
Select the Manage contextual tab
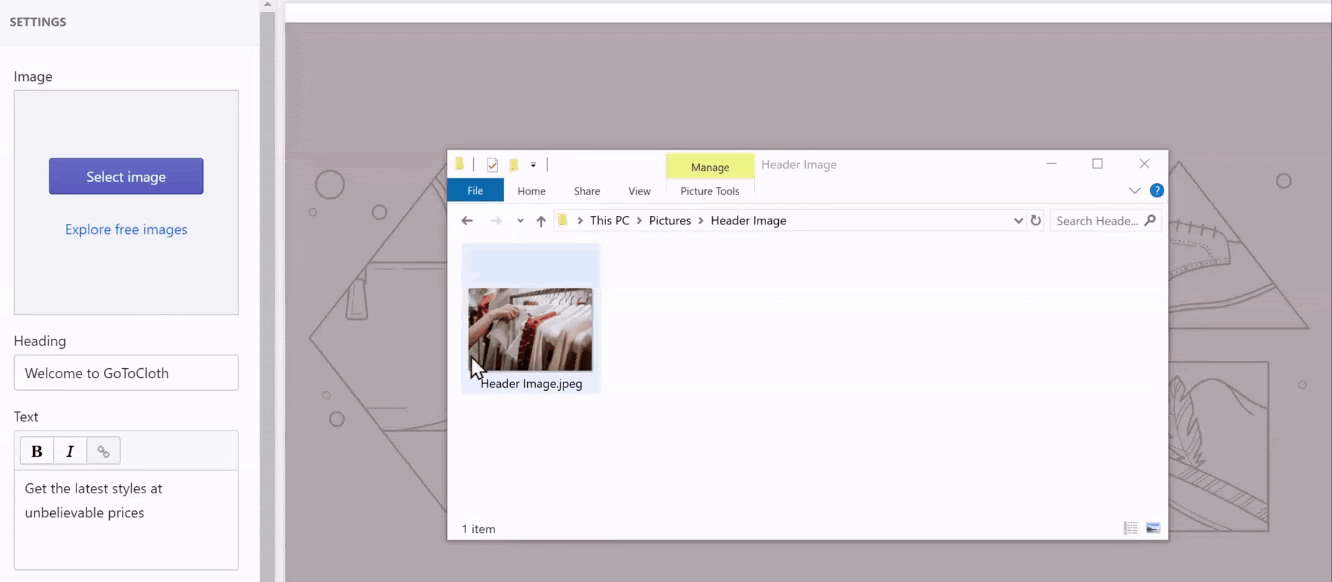710,167
